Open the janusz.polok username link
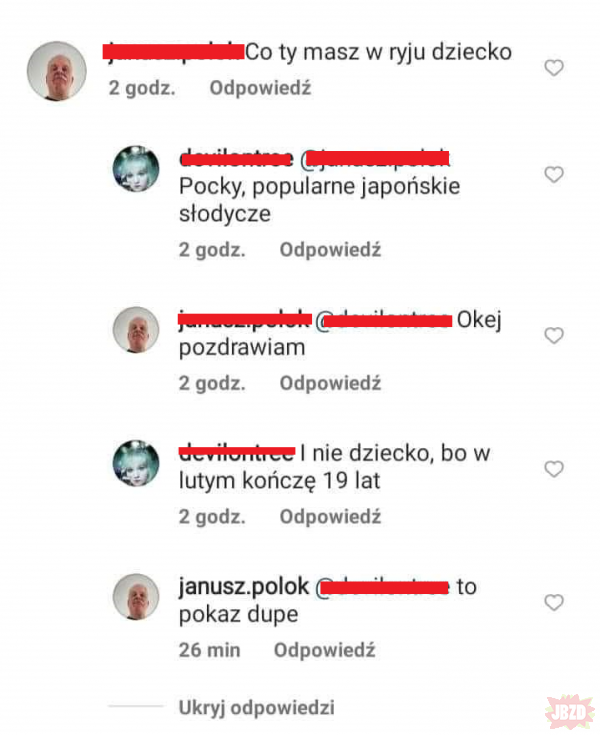This screenshot has height=735, width=600. click(x=244, y=587)
